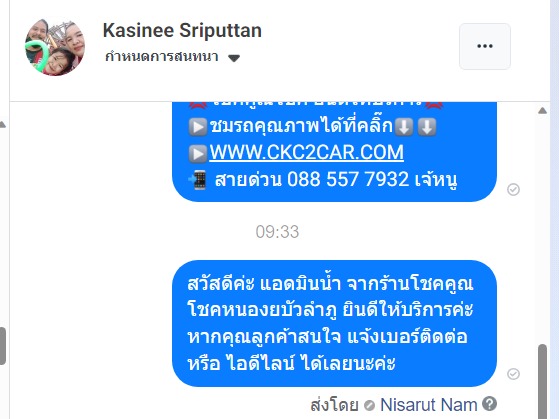
Task: Click the left panel scrollbar up arrow
Action: (2, 124)
